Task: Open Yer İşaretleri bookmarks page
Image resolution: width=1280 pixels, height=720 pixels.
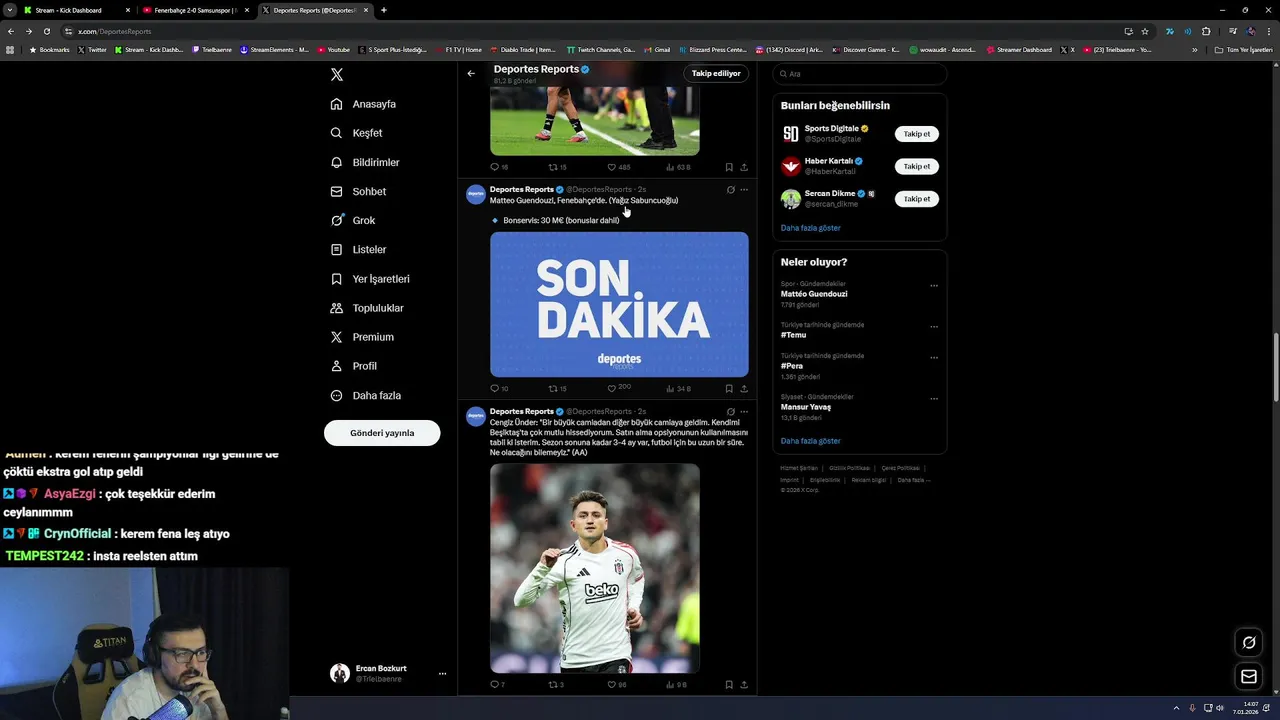Action: pyautogui.click(x=370, y=279)
